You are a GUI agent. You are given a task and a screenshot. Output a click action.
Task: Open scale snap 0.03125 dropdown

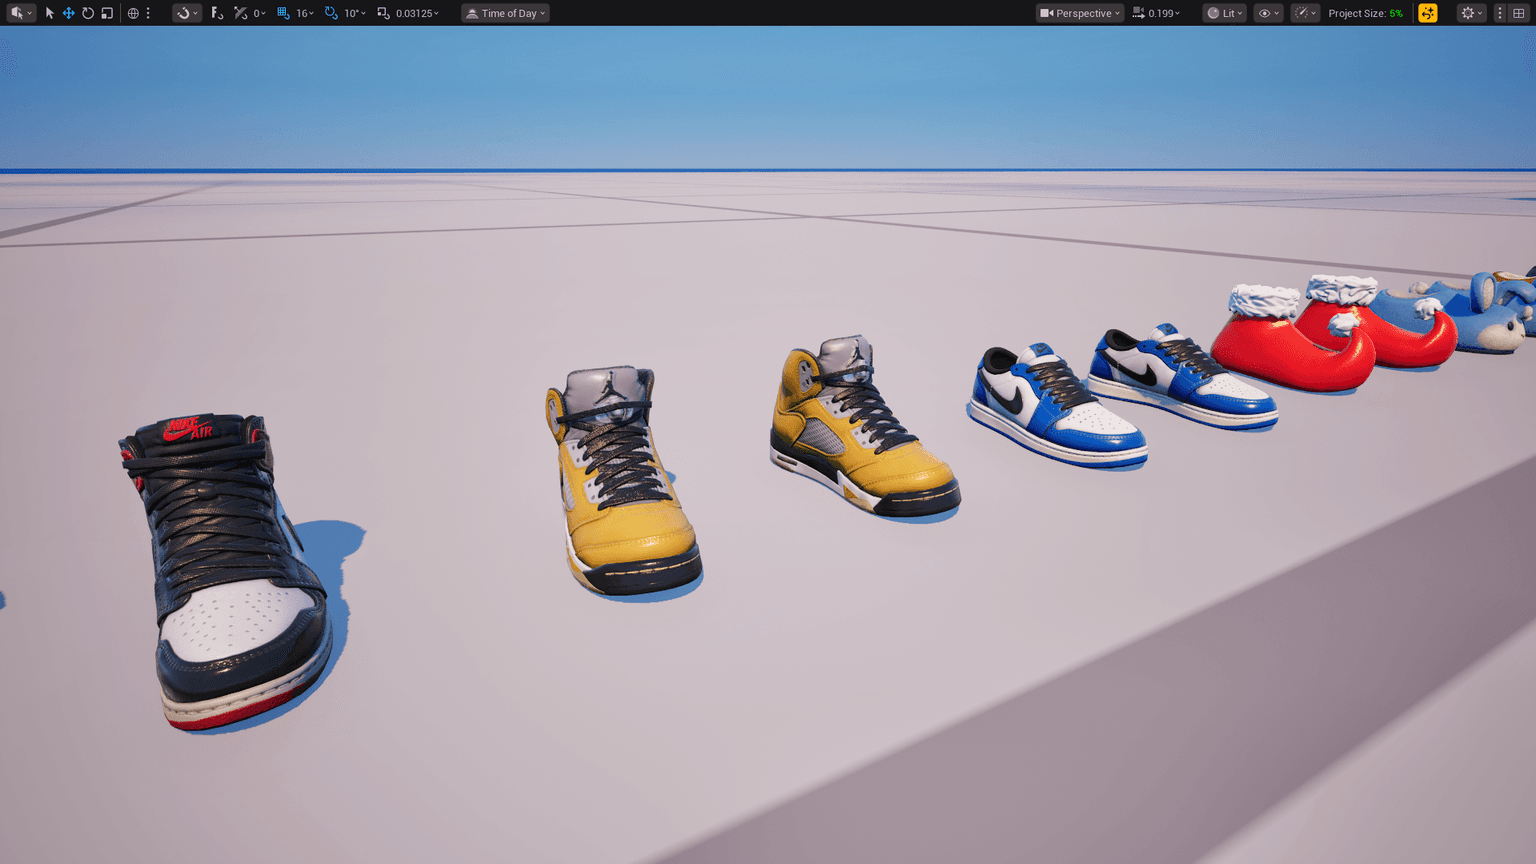point(417,13)
